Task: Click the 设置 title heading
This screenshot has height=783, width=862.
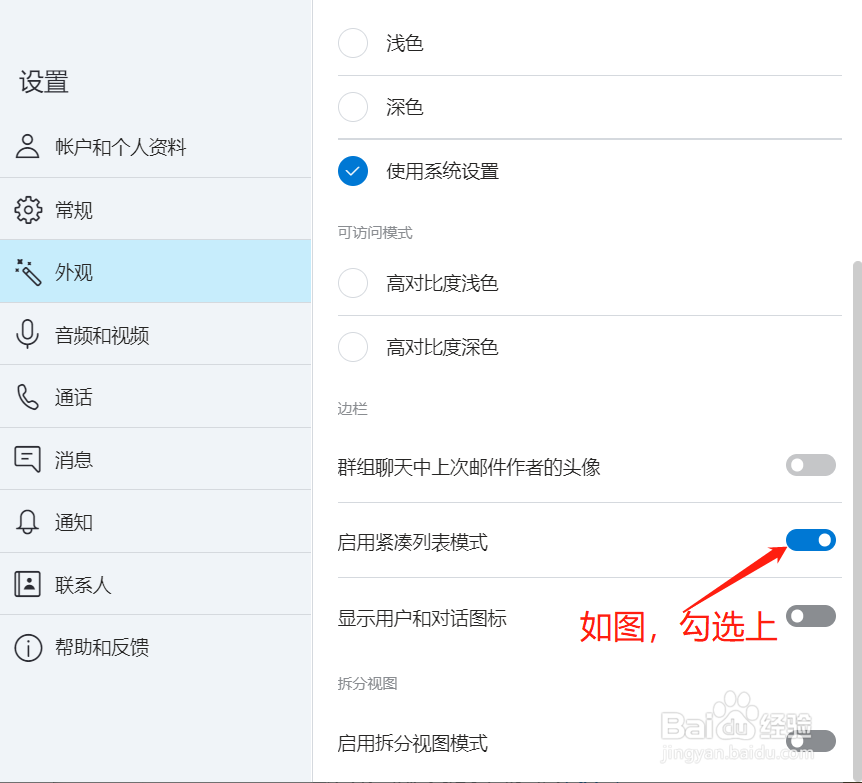Action: 44,82
